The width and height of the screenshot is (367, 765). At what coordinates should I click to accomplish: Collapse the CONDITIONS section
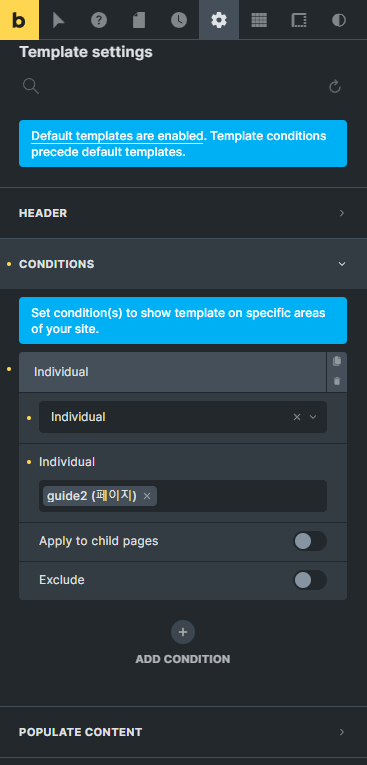[x=183, y=264]
